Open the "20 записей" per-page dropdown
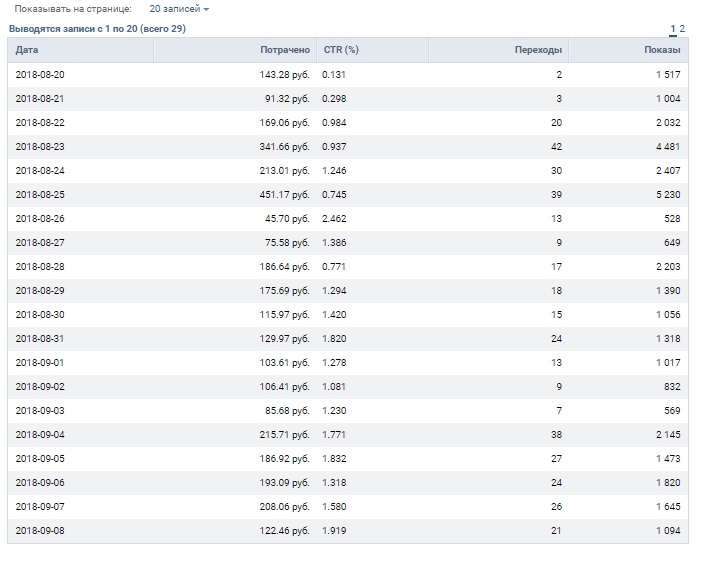The width and height of the screenshot is (702, 588). [179, 9]
